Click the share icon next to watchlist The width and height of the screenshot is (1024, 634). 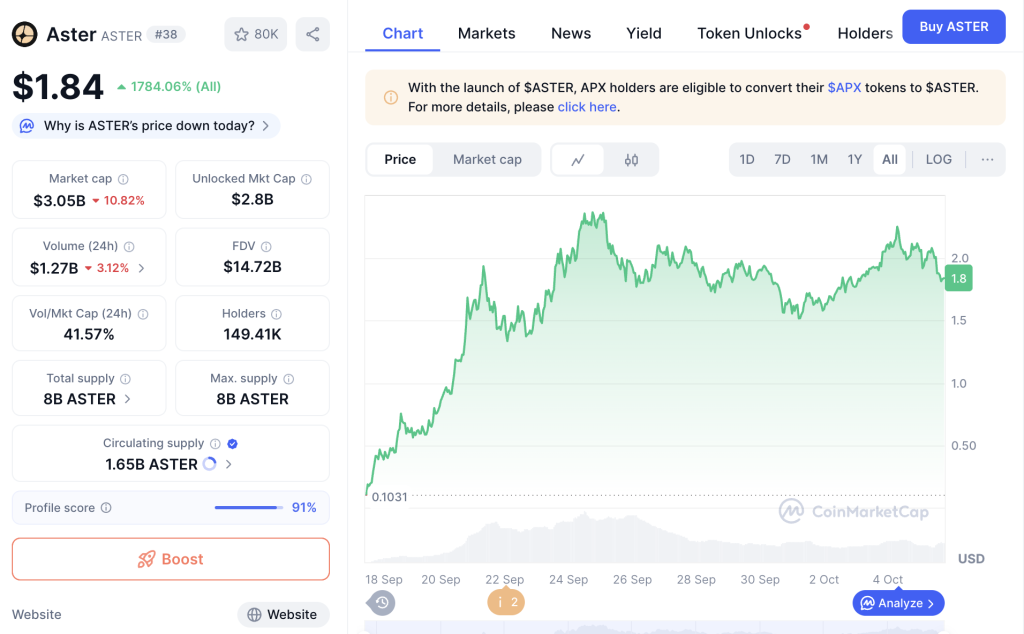point(313,34)
